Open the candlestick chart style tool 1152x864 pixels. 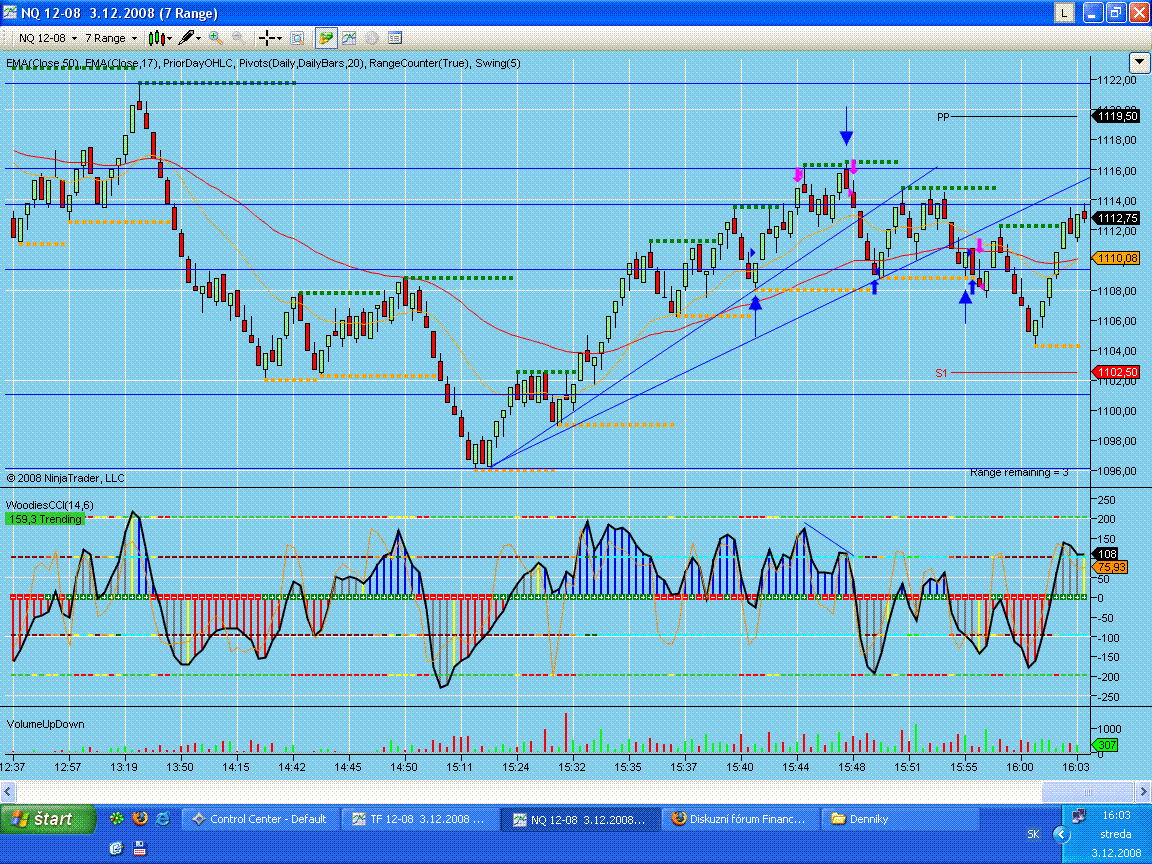point(156,38)
